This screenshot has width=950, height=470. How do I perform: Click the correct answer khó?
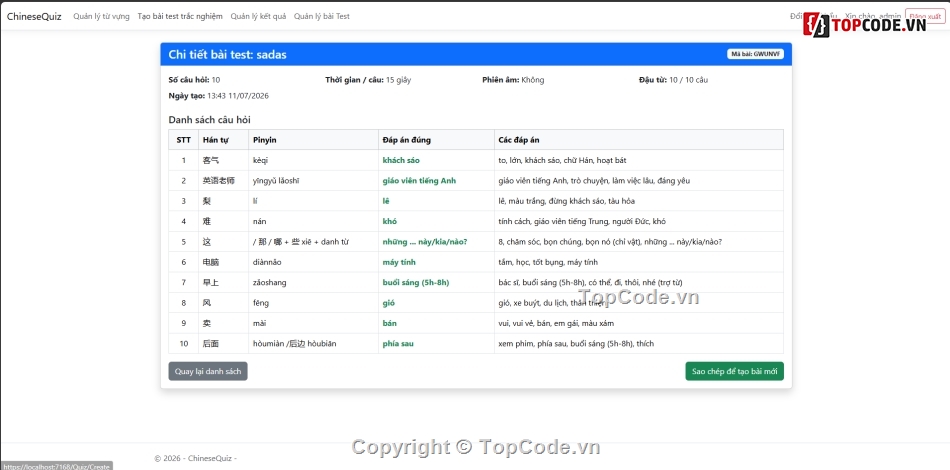[390, 222]
